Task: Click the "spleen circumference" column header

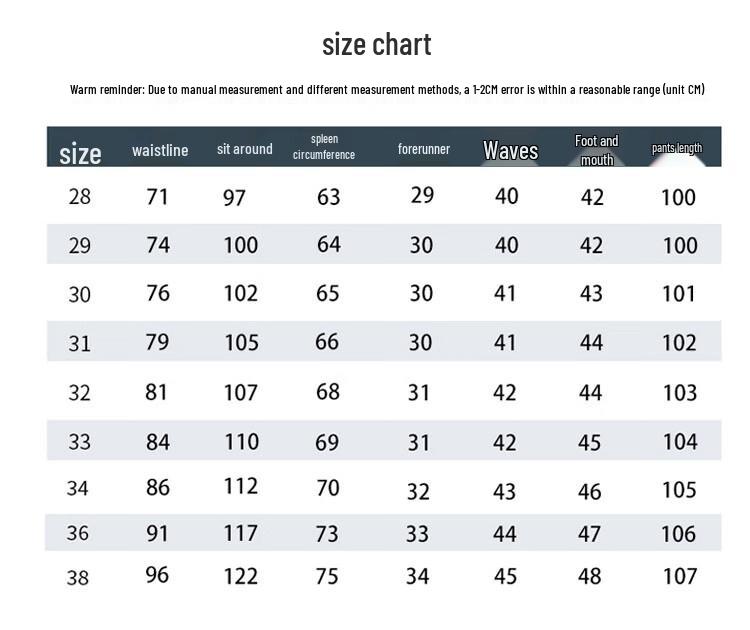Action: click(x=324, y=147)
